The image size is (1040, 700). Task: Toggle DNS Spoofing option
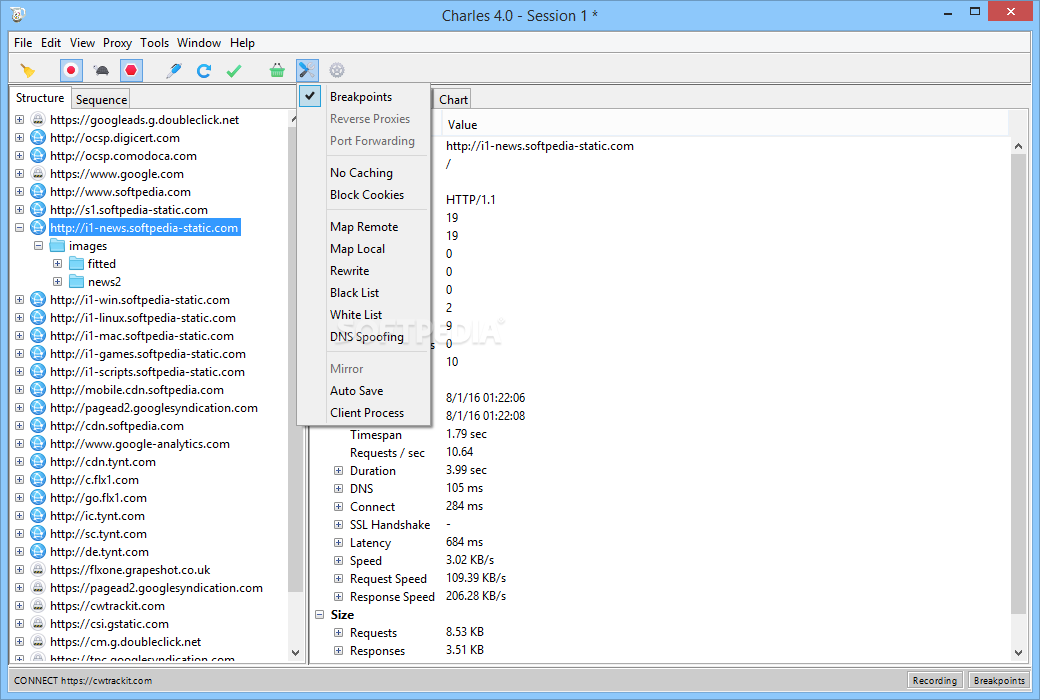[x=363, y=336]
